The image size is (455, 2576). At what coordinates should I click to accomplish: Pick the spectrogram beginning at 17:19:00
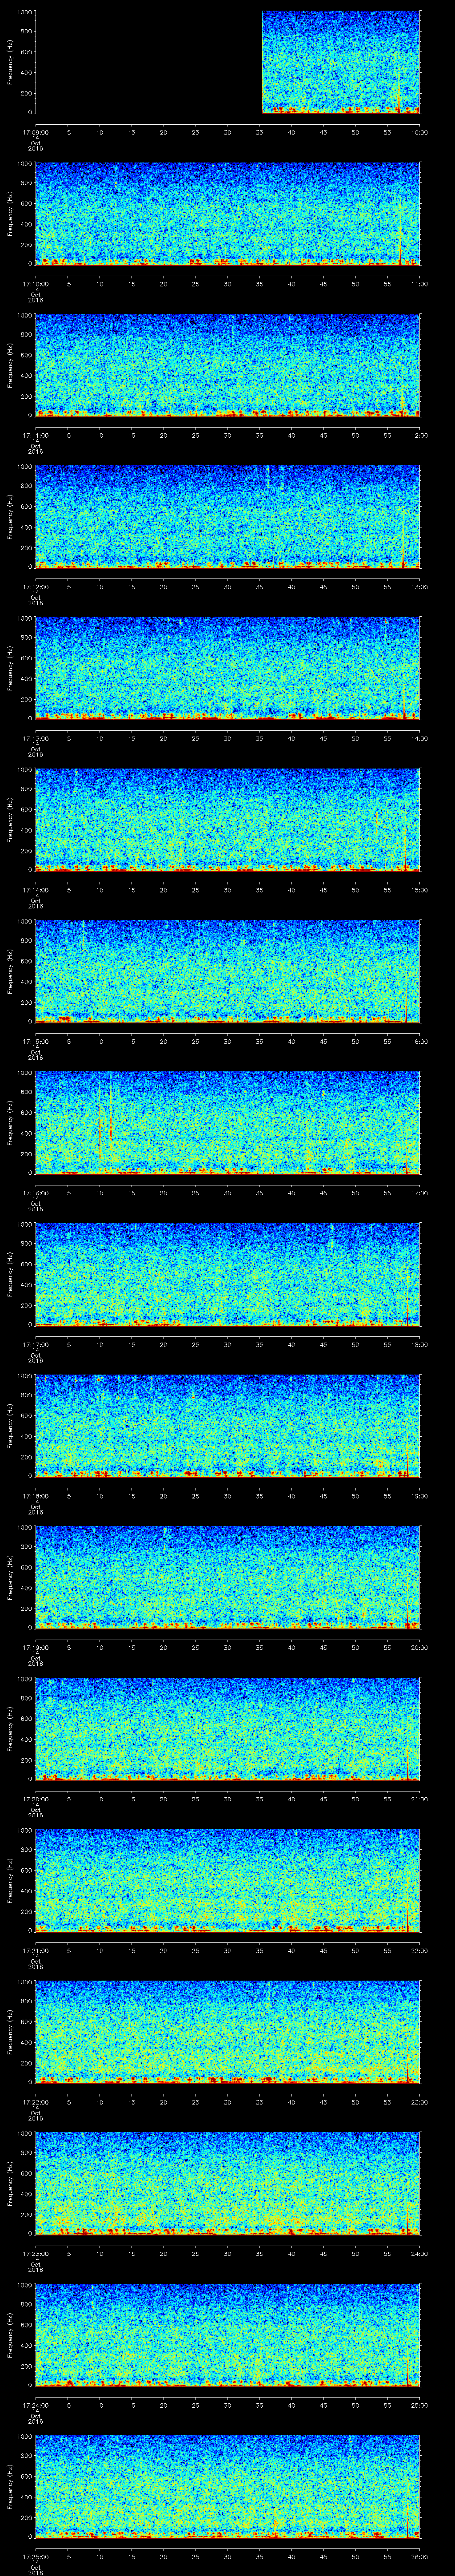pos(228,1577)
